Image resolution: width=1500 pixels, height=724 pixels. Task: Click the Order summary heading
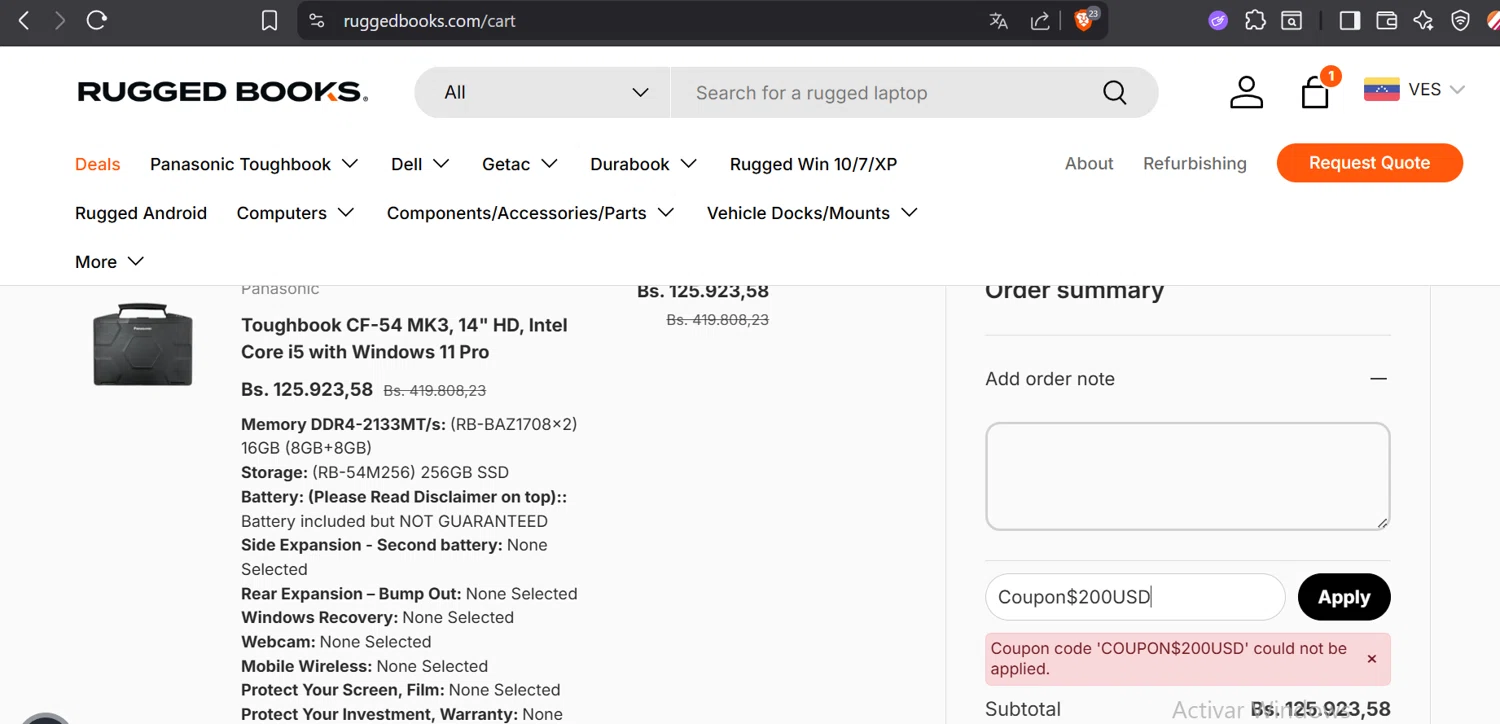tap(1074, 291)
